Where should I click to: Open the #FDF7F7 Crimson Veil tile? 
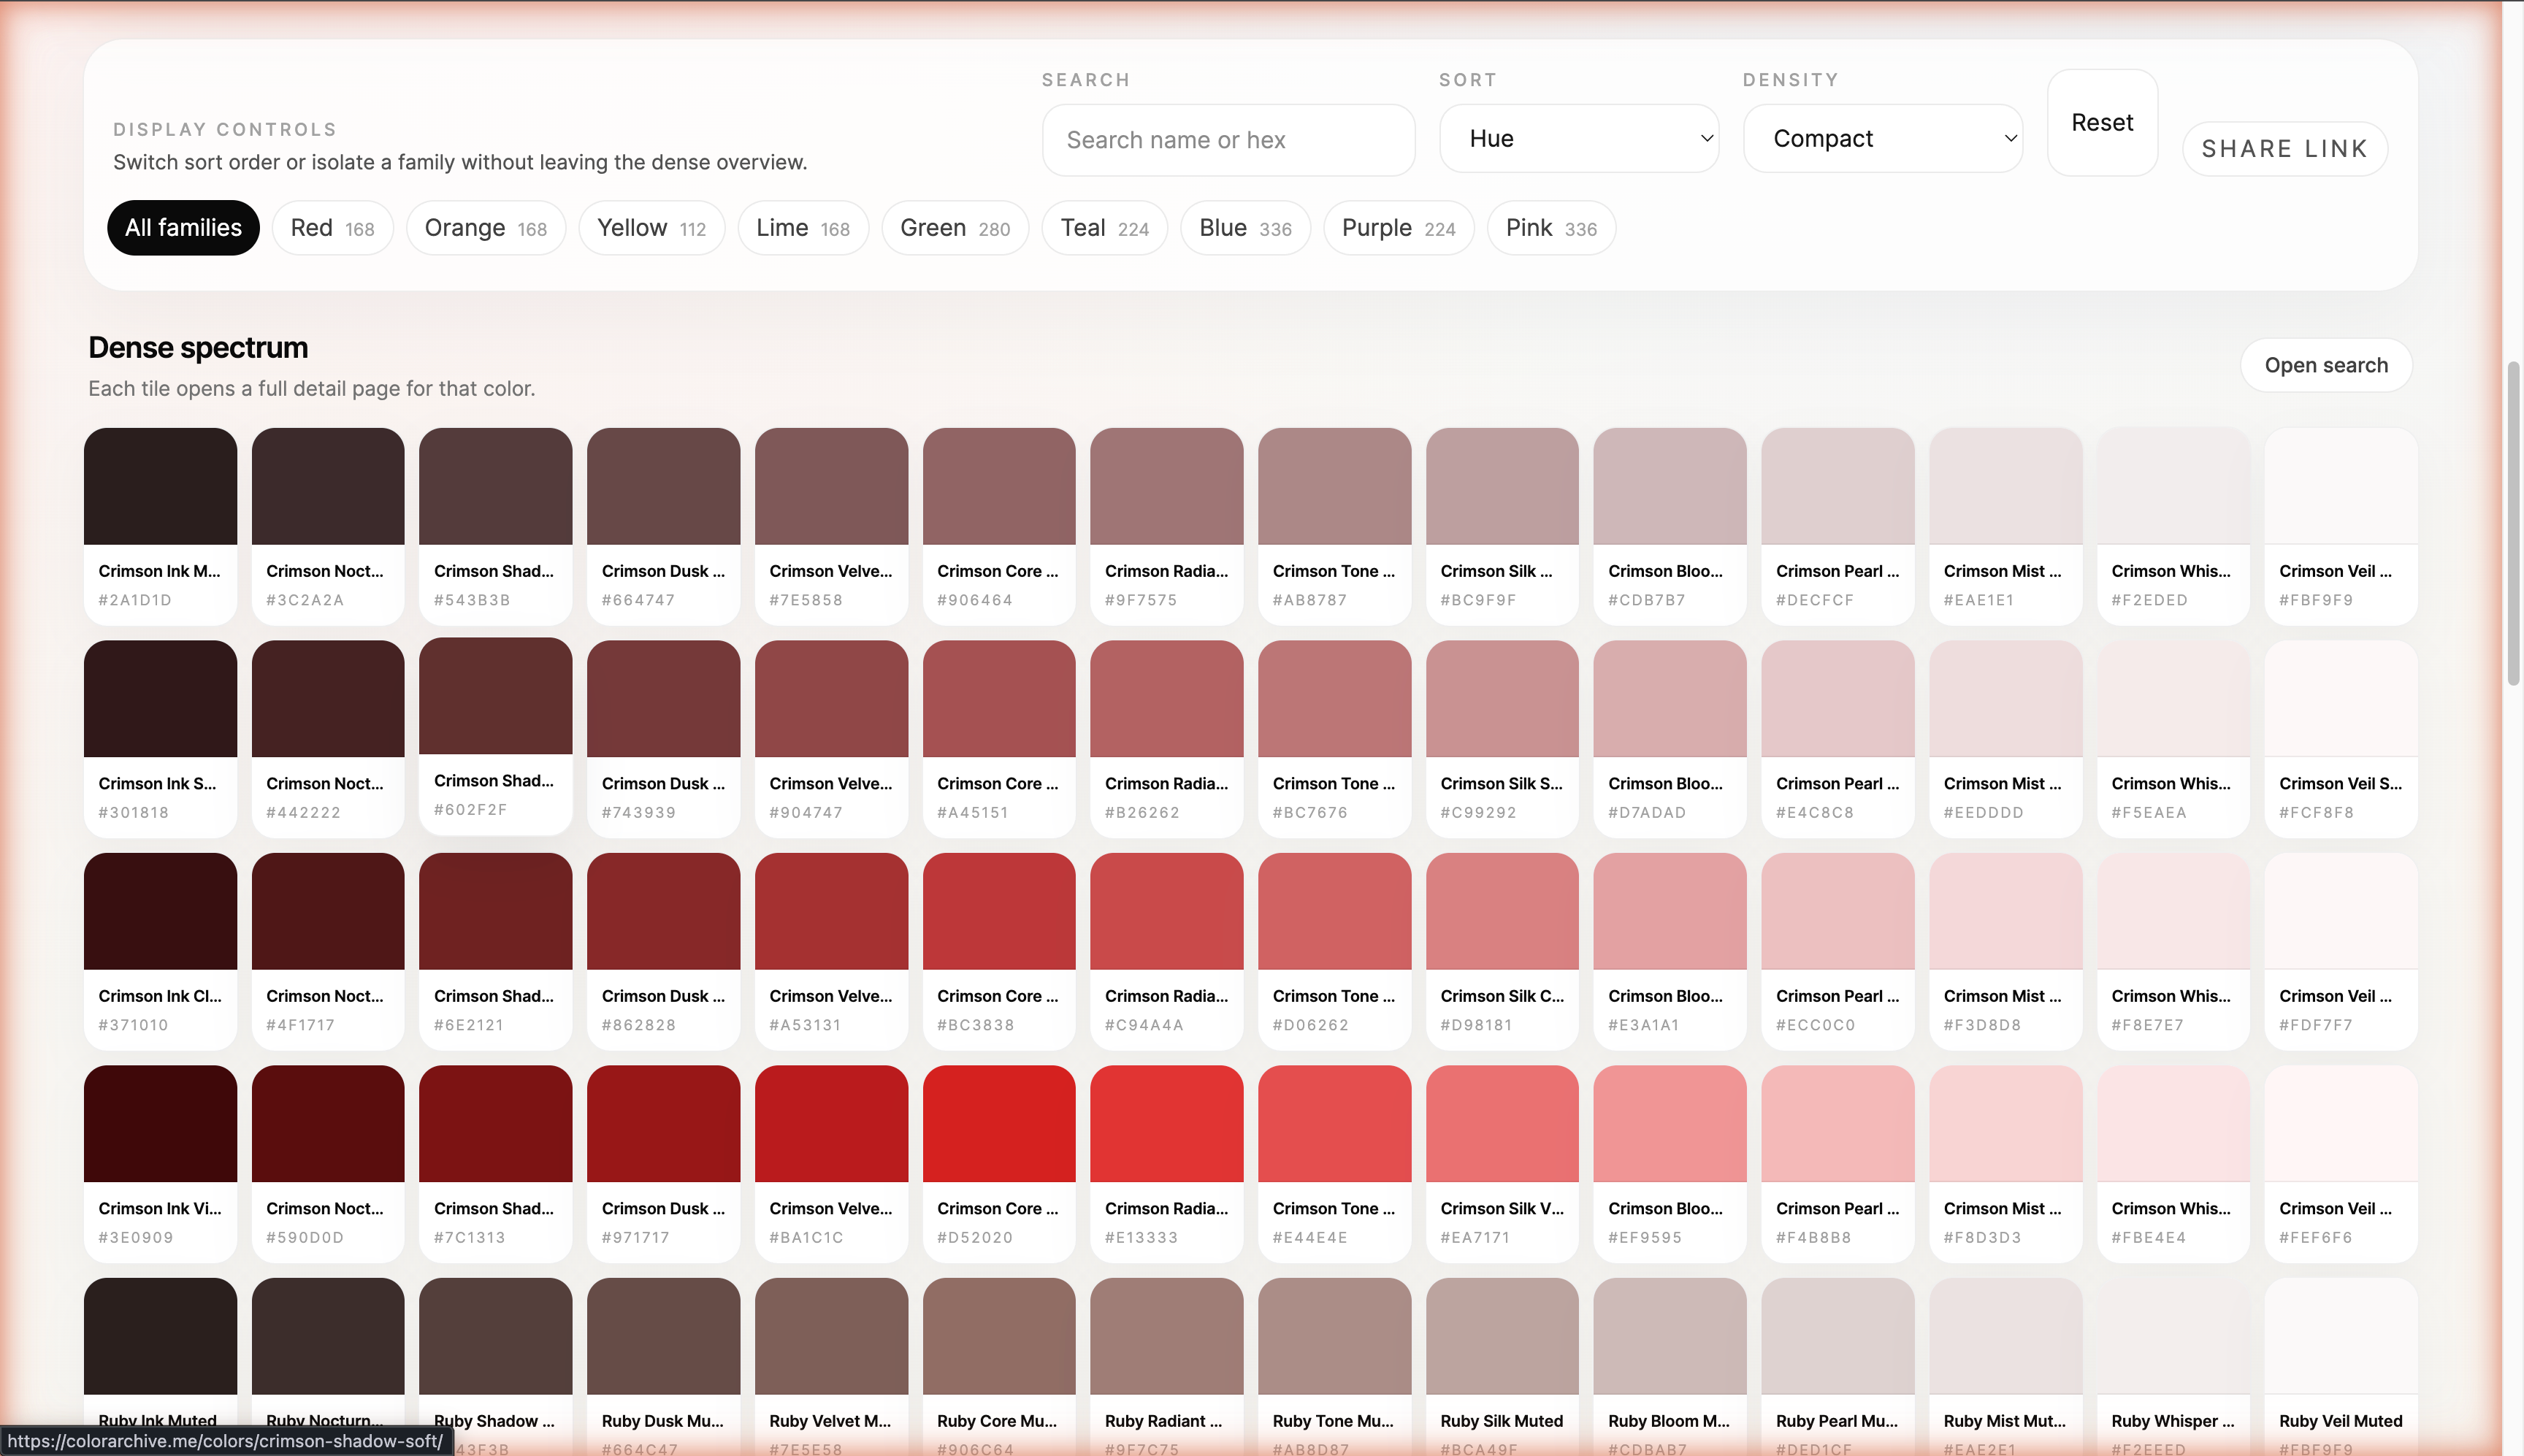2341,951
